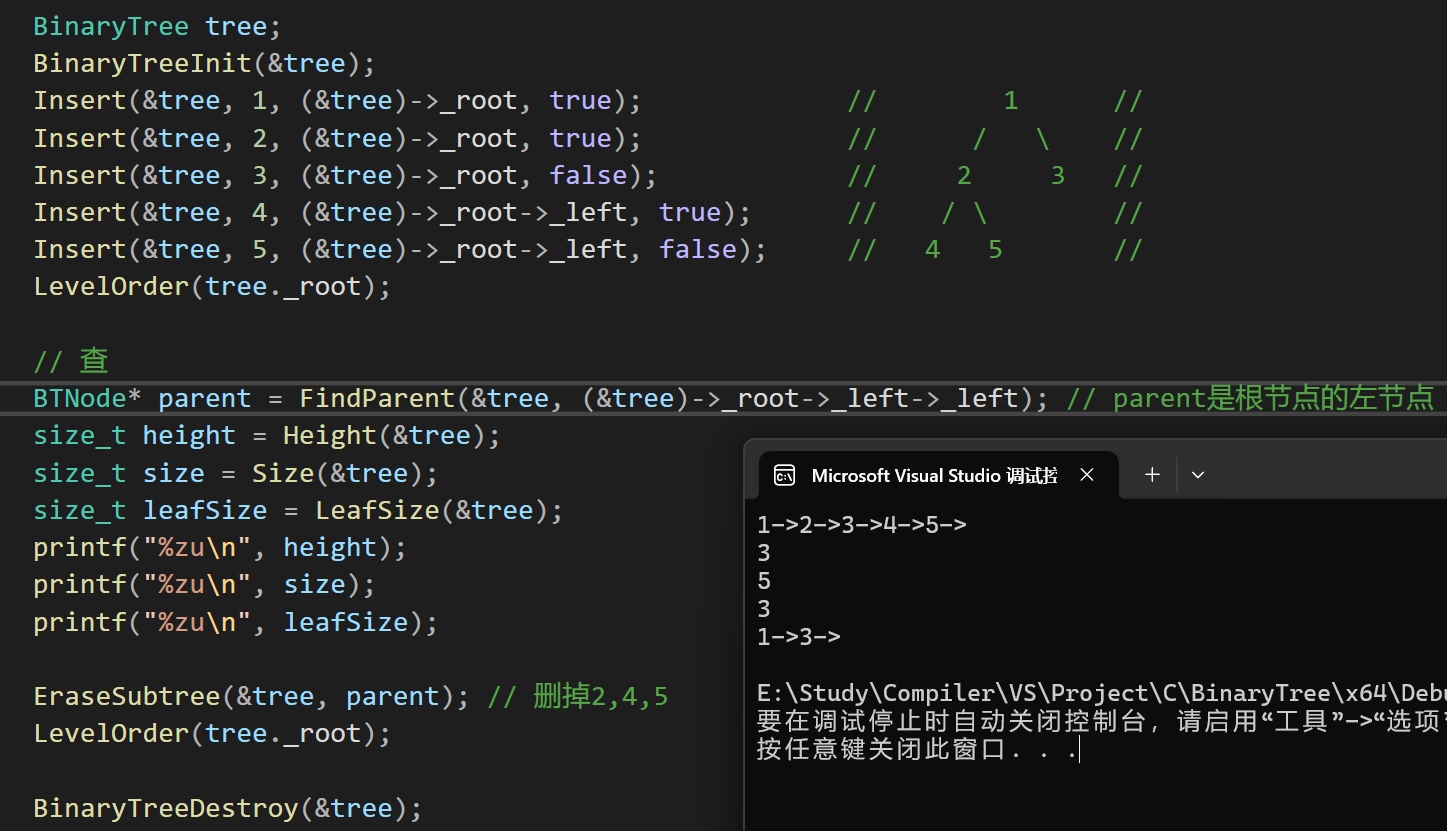The image size is (1447, 831).
Task: Open a new console tab with the plus button
Action: (x=1152, y=475)
